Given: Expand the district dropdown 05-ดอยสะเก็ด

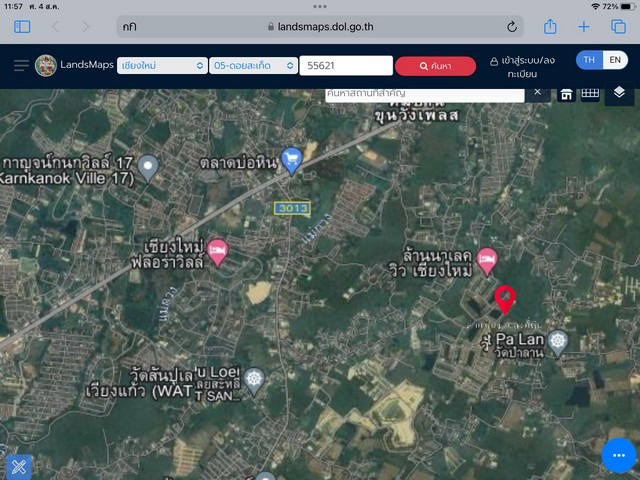Looking at the screenshot, I should click(x=253, y=66).
